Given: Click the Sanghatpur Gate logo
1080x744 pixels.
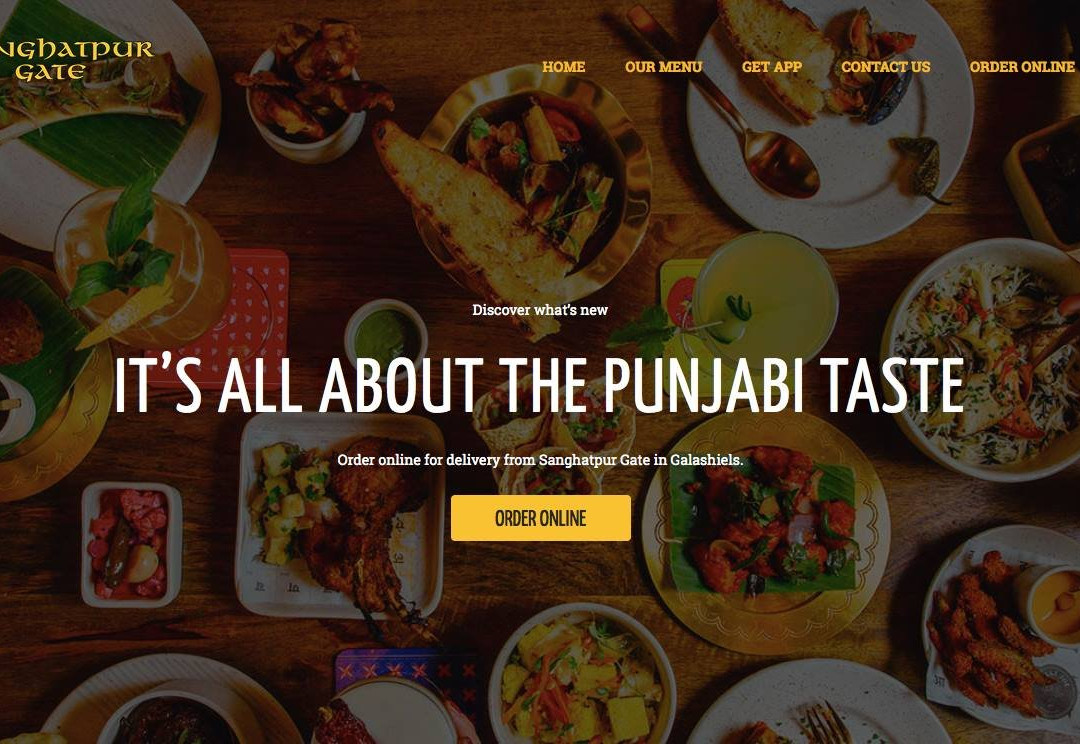Looking at the screenshot, I should pyautogui.click(x=76, y=61).
